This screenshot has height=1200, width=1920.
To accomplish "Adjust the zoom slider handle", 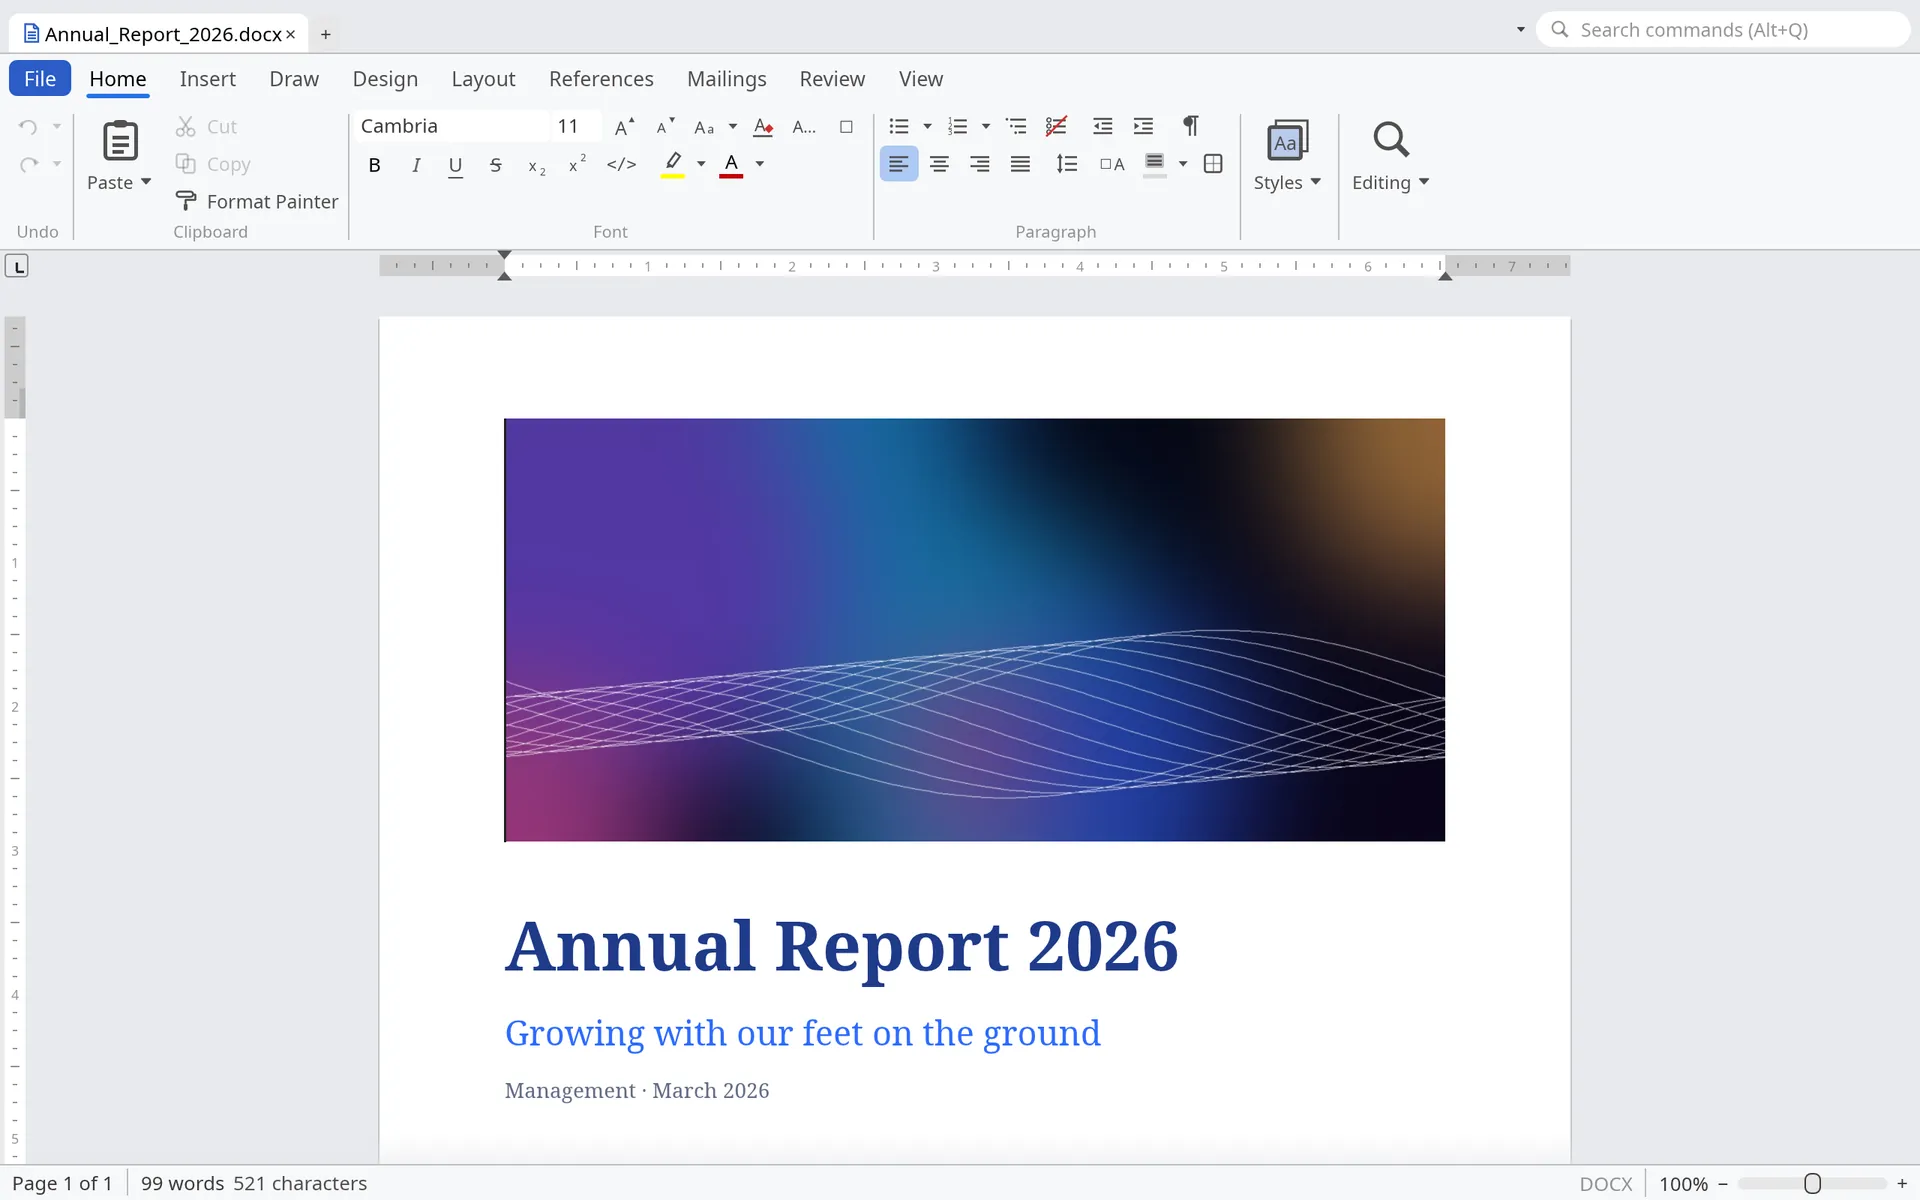I will point(1812,1184).
